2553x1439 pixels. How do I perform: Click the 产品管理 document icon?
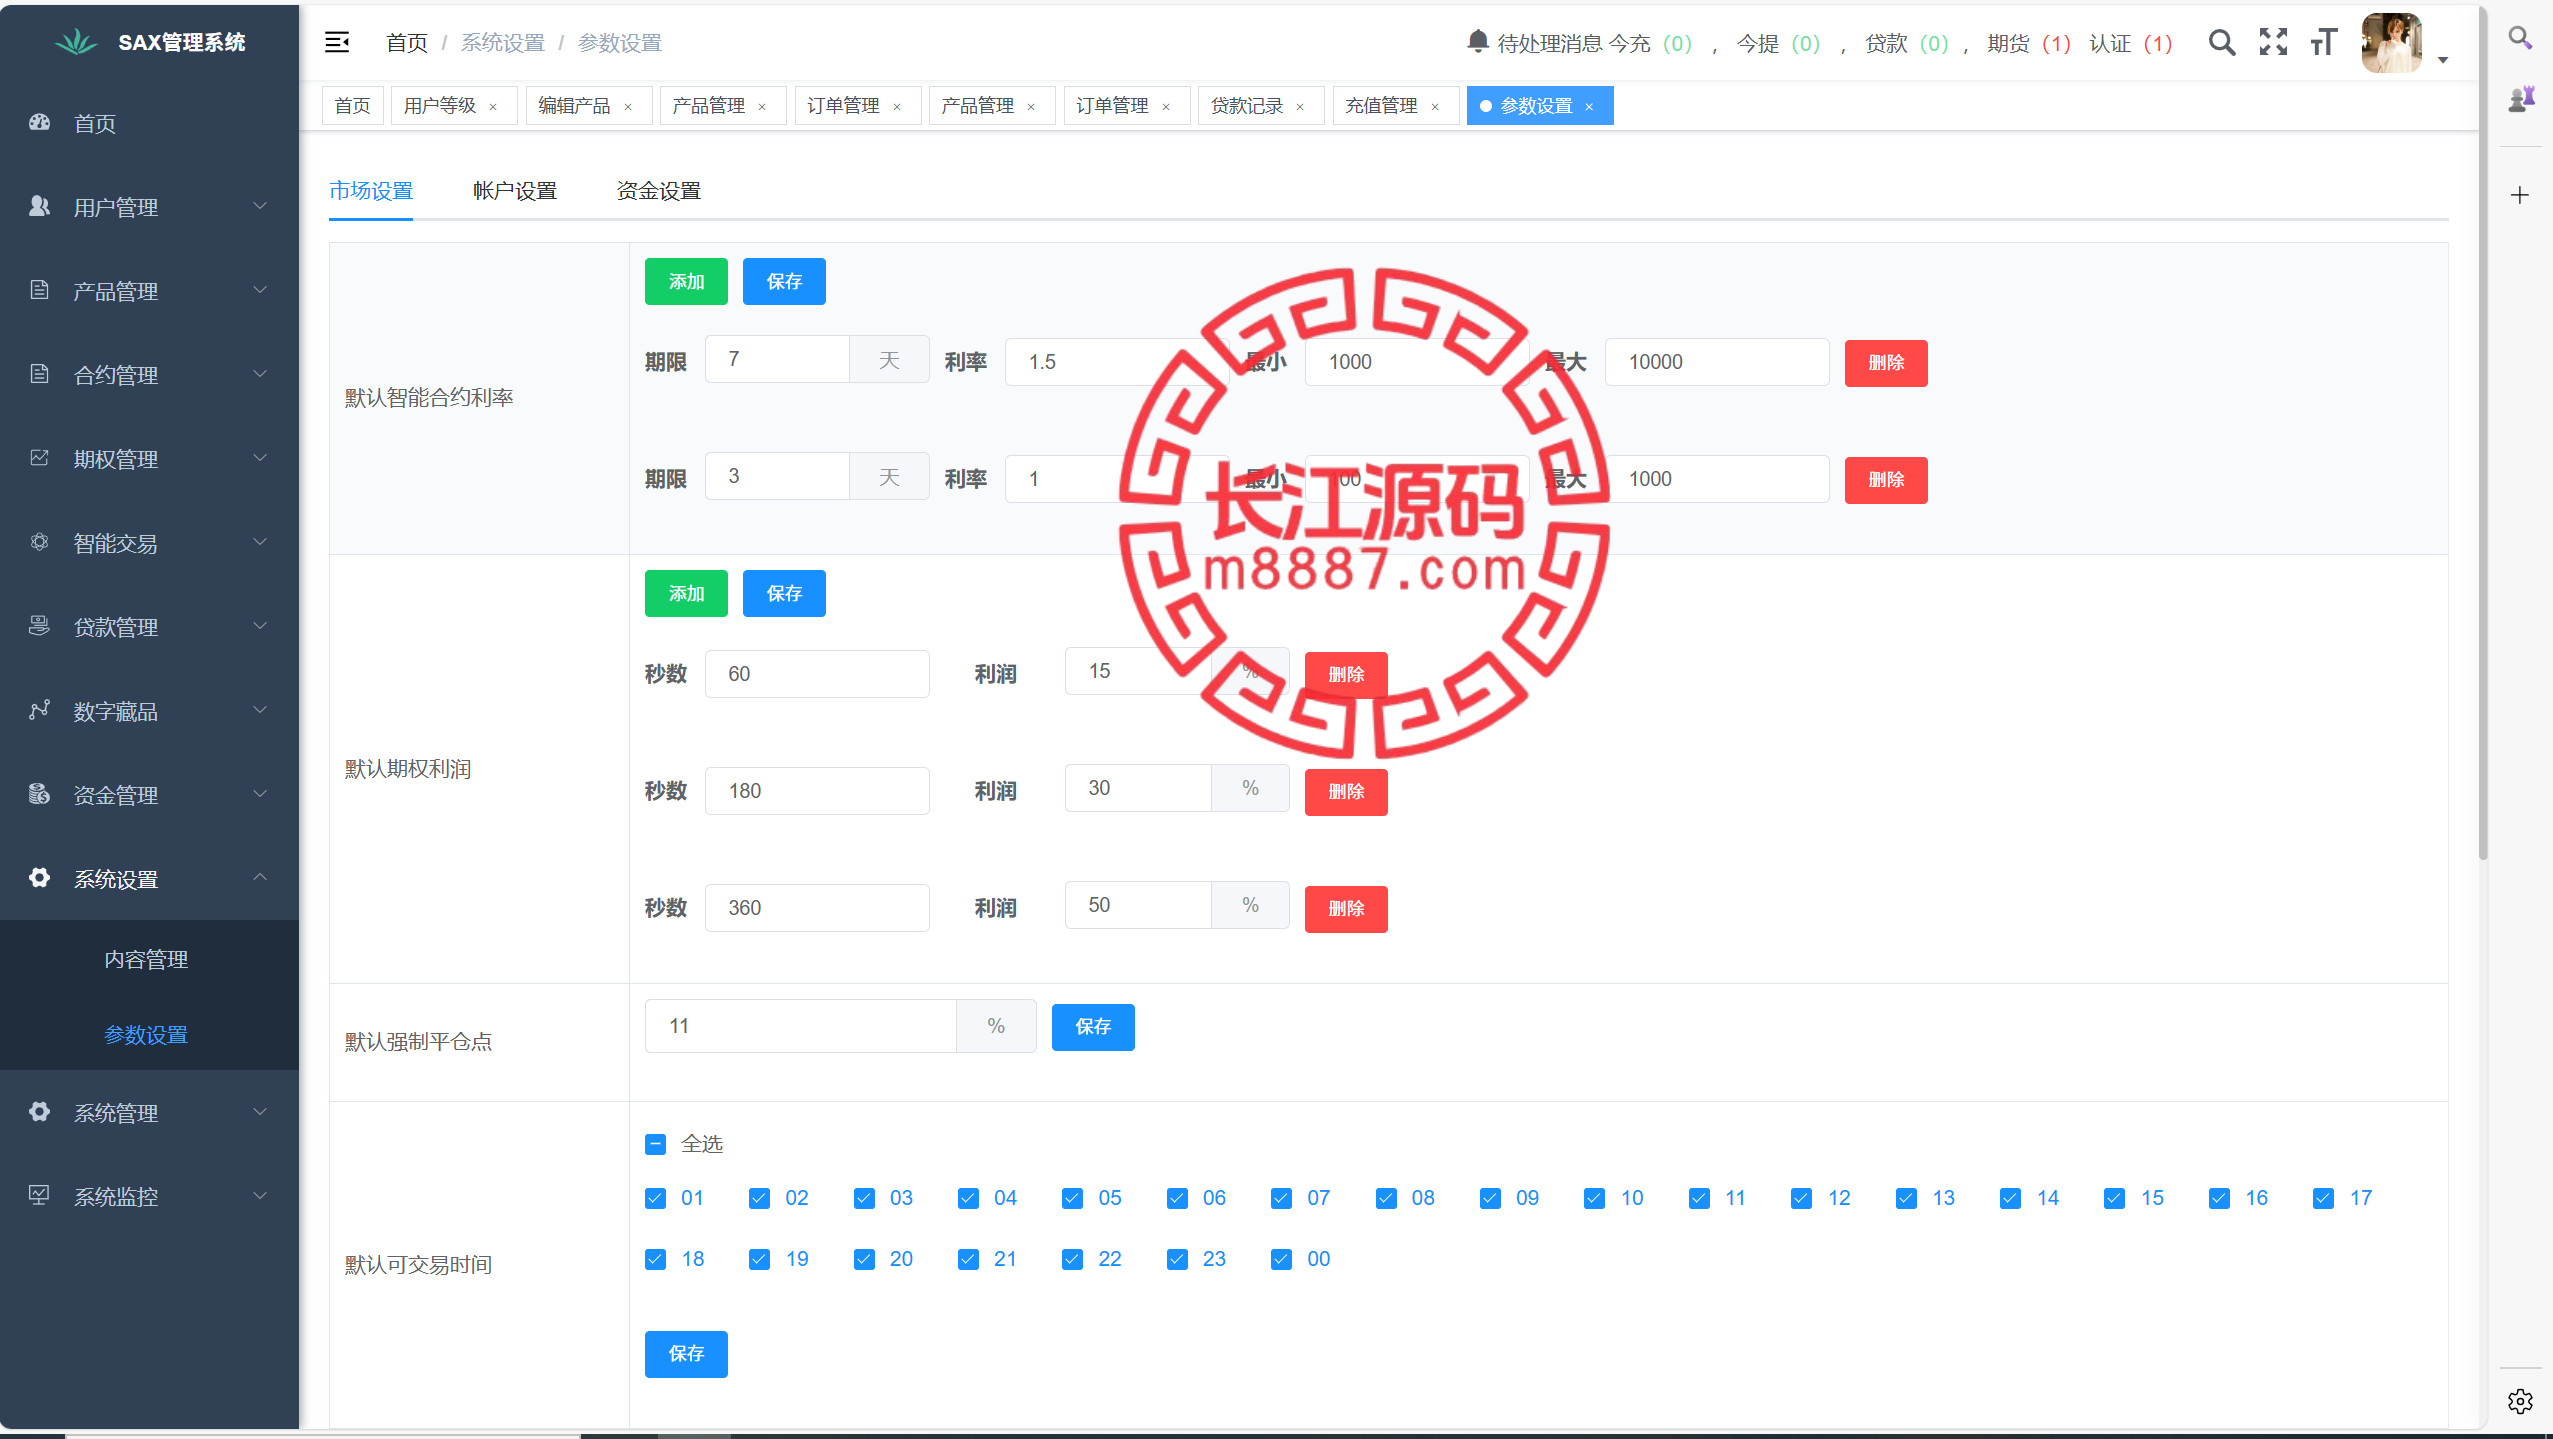(x=39, y=290)
